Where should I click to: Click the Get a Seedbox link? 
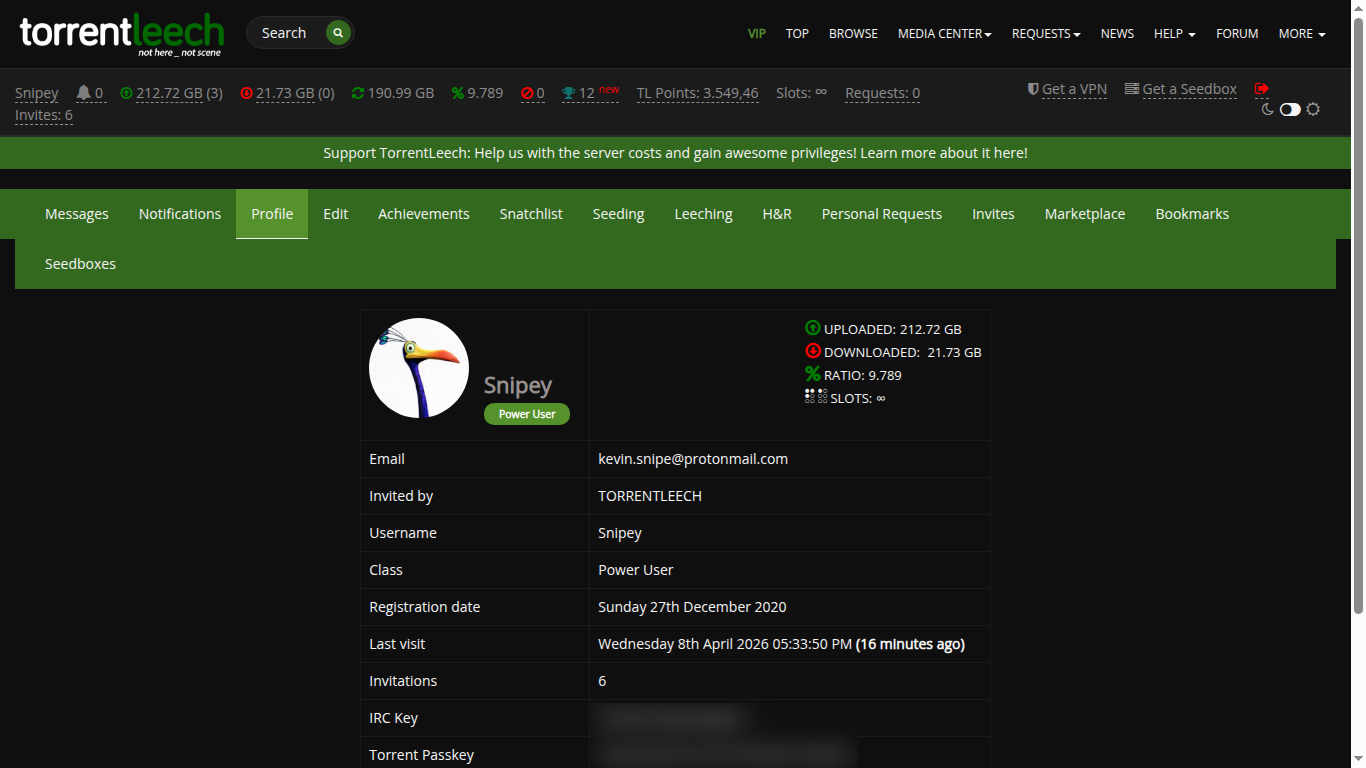pos(1190,89)
